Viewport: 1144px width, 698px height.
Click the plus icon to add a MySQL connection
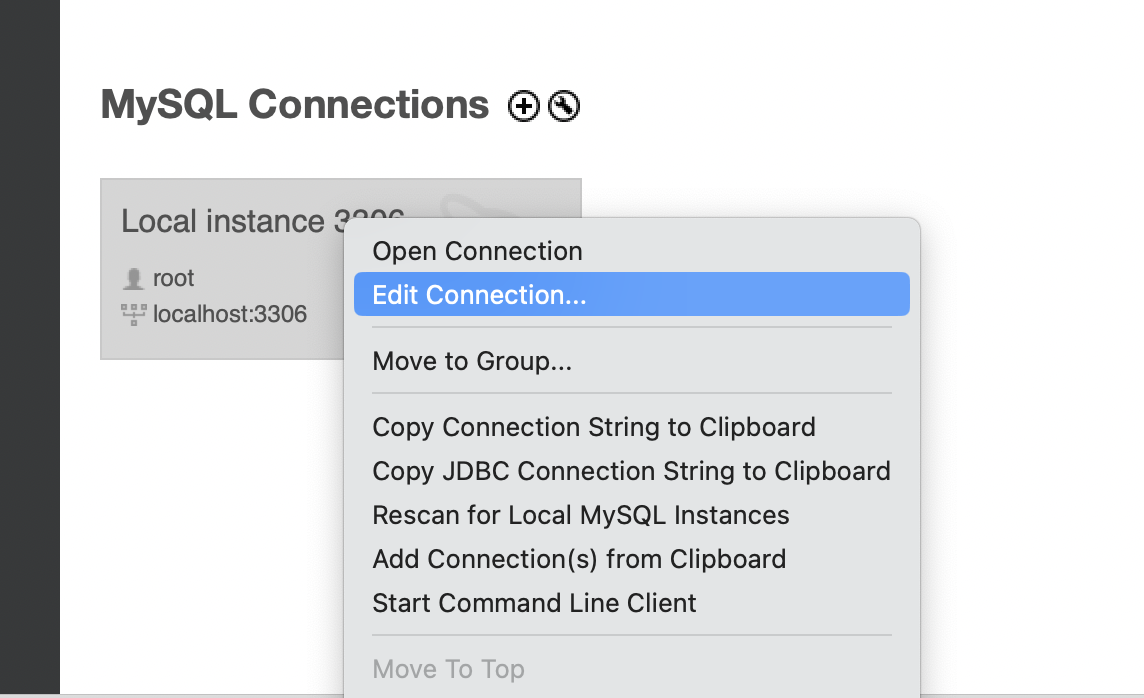click(x=523, y=106)
